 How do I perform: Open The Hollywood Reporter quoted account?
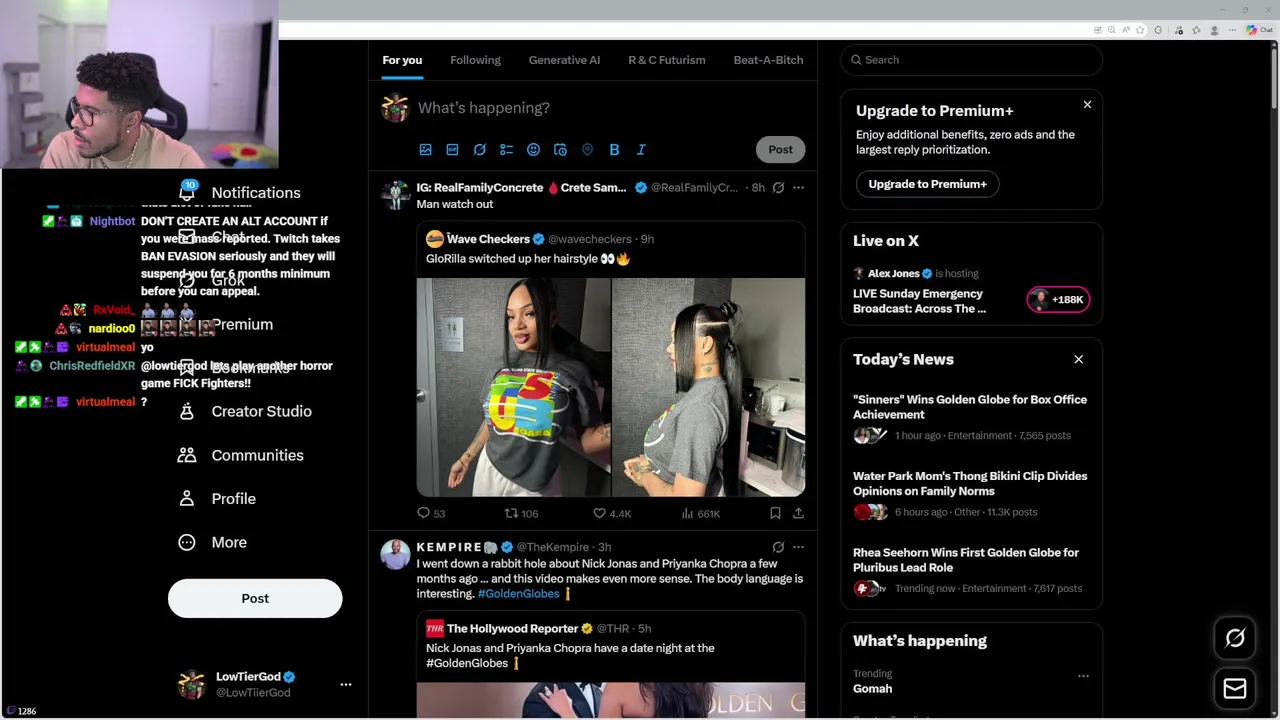point(512,629)
